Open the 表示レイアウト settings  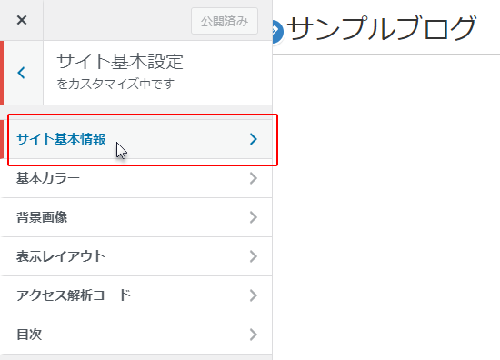[137, 256]
